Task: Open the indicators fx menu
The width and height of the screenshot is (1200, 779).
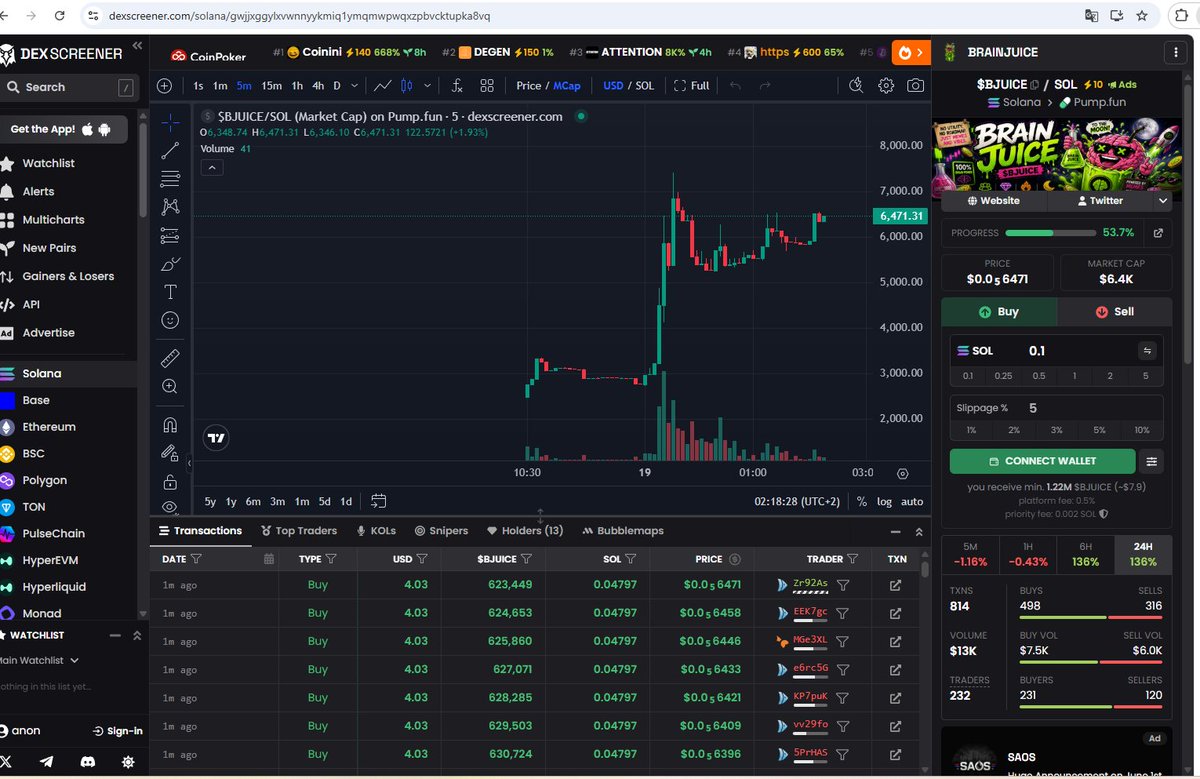Action: point(457,86)
